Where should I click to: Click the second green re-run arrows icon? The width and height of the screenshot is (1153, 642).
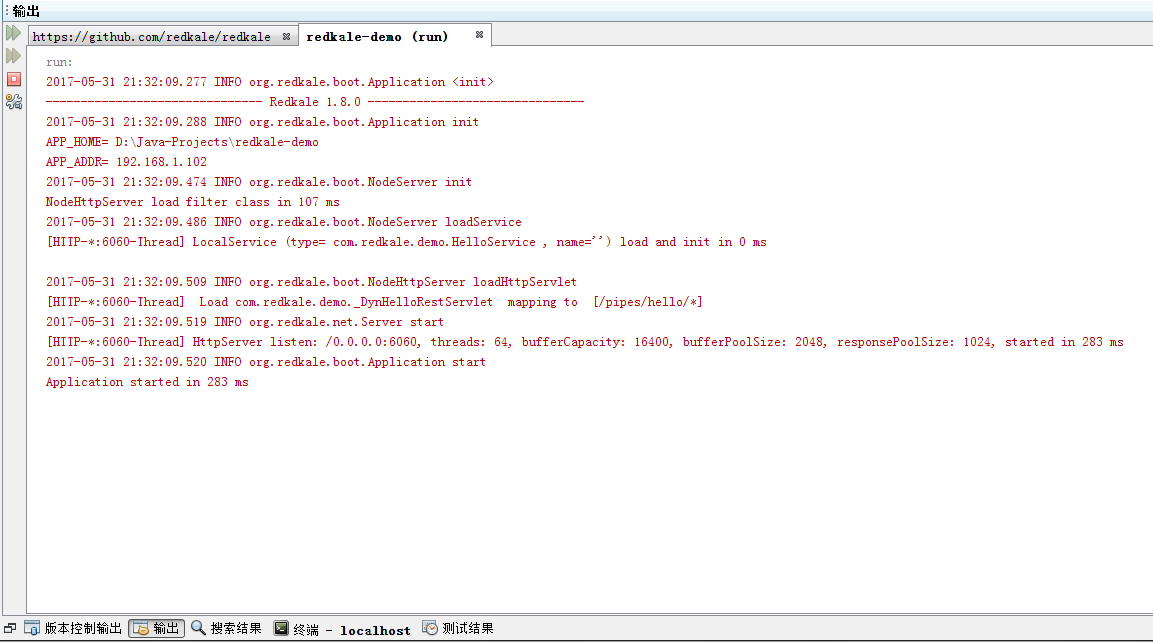pos(13,55)
